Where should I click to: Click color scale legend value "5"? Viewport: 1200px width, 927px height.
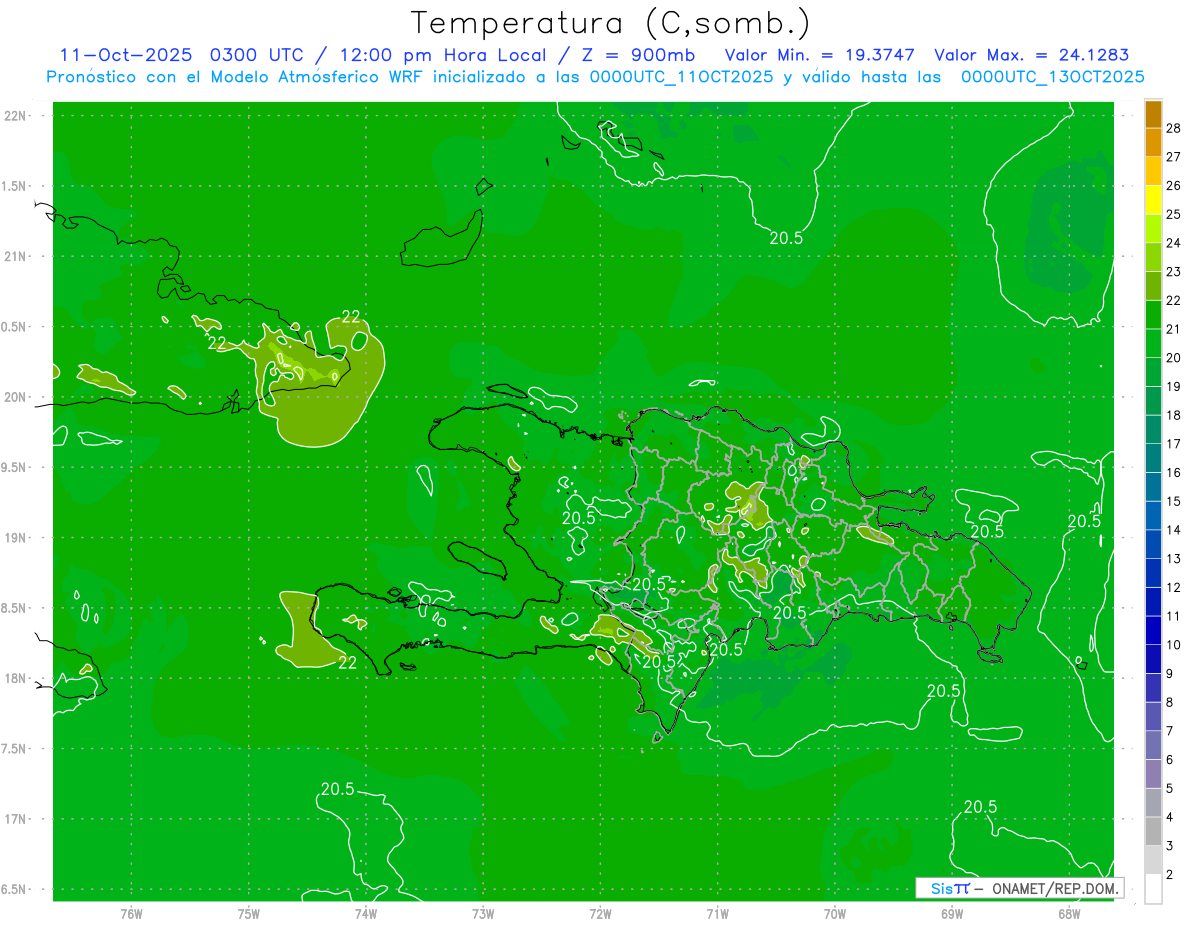pyautogui.click(x=1170, y=788)
